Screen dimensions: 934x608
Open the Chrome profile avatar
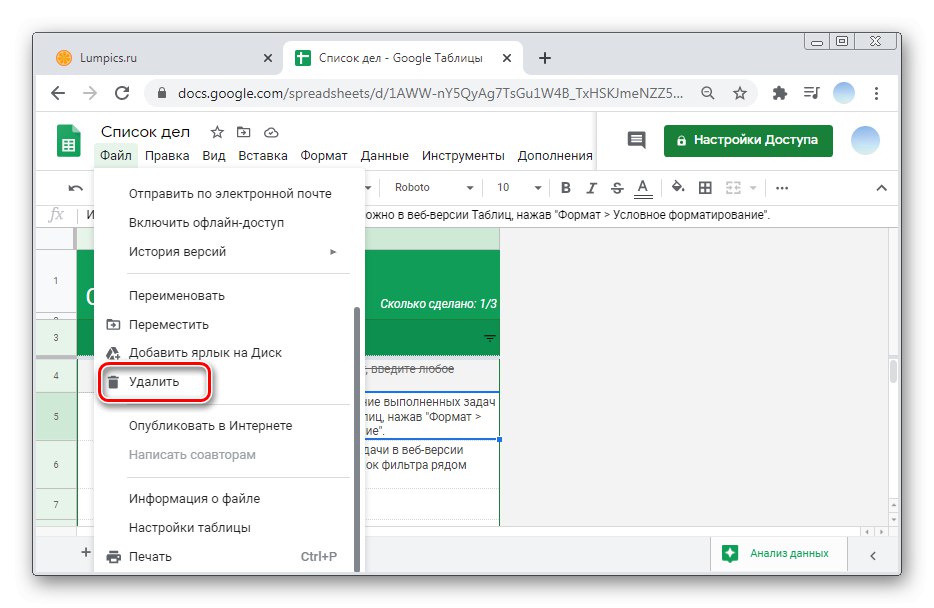tap(843, 93)
